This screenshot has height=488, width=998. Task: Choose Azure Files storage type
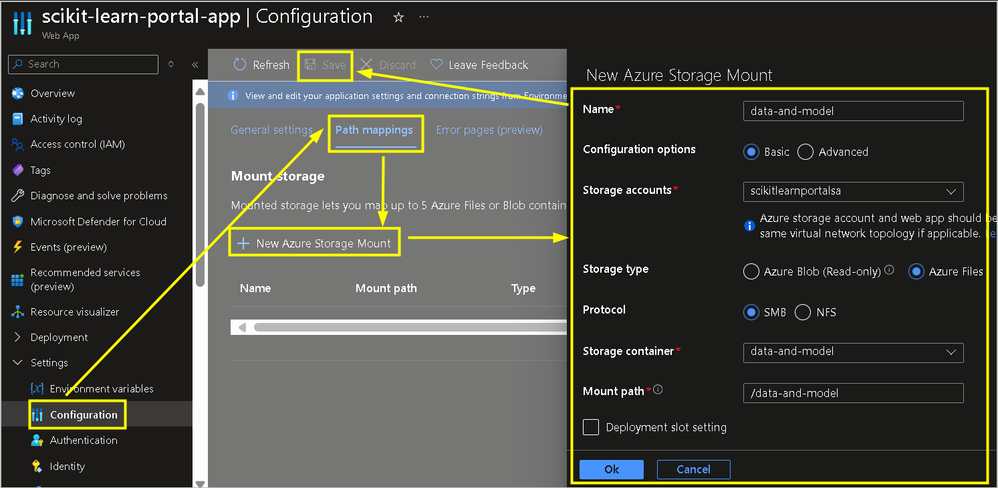pos(916,272)
